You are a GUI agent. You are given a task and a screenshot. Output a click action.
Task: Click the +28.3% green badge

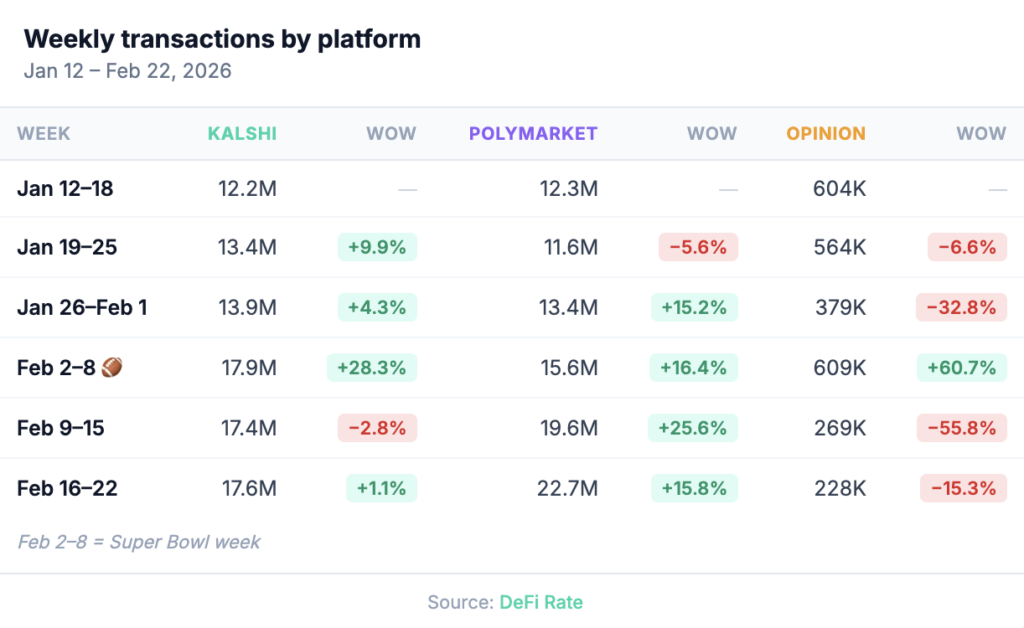coord(371,368)
